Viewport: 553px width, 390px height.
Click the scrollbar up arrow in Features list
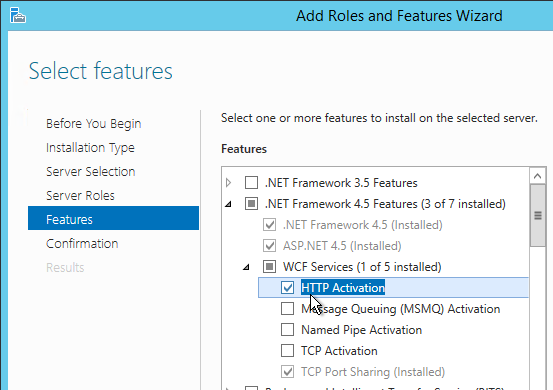click(537, 176)
